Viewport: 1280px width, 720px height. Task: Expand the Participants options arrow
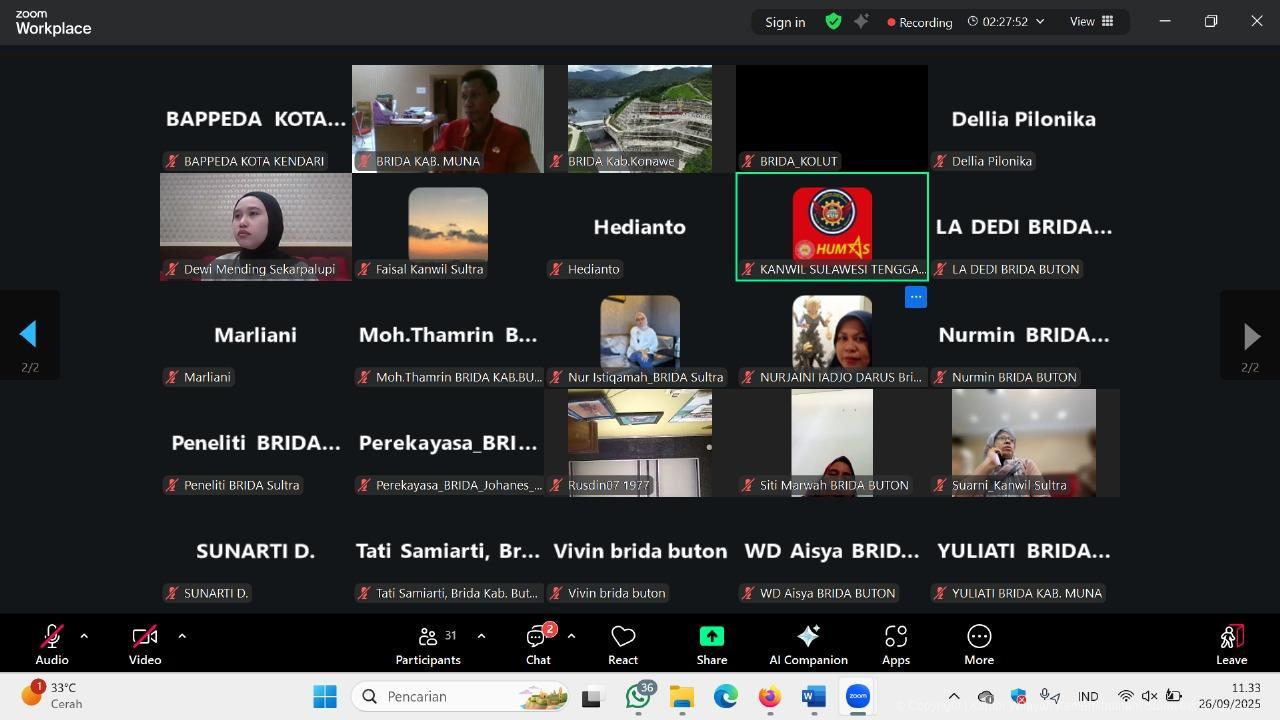481,636
